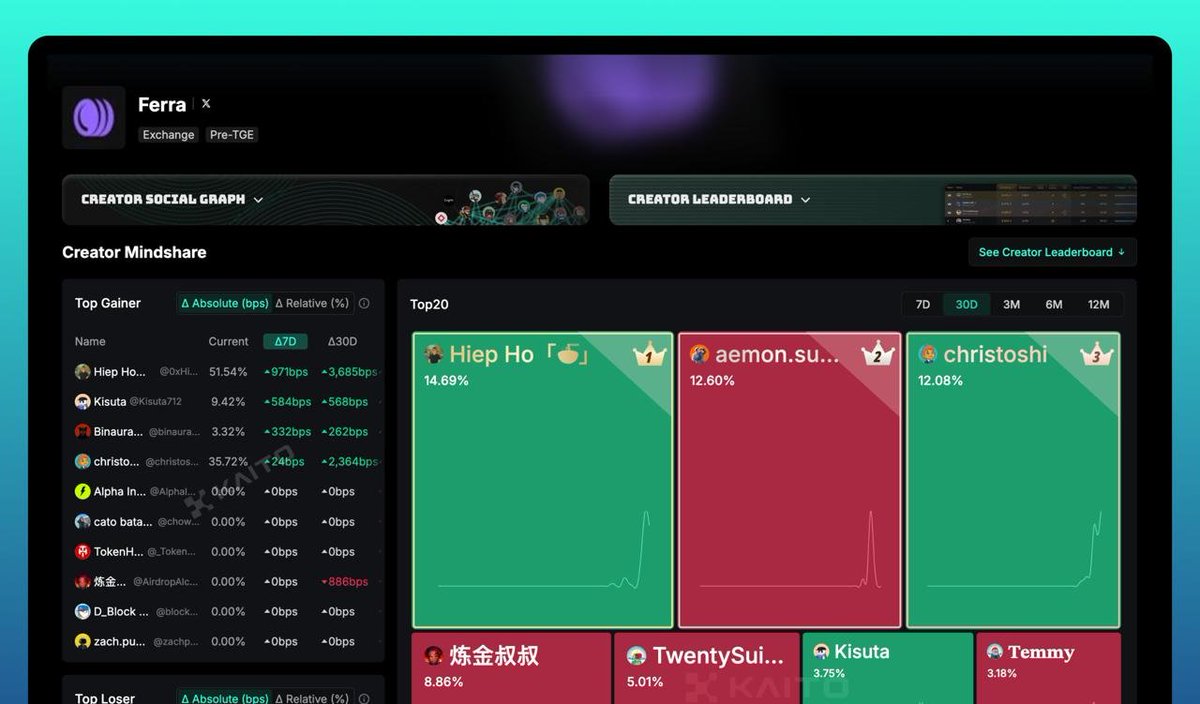The height and width of the screenshot is (704, 1200).
Task: Click the info icon beside Top Gainer toggles
Action: pyautogui.click(x=364, y=304)
